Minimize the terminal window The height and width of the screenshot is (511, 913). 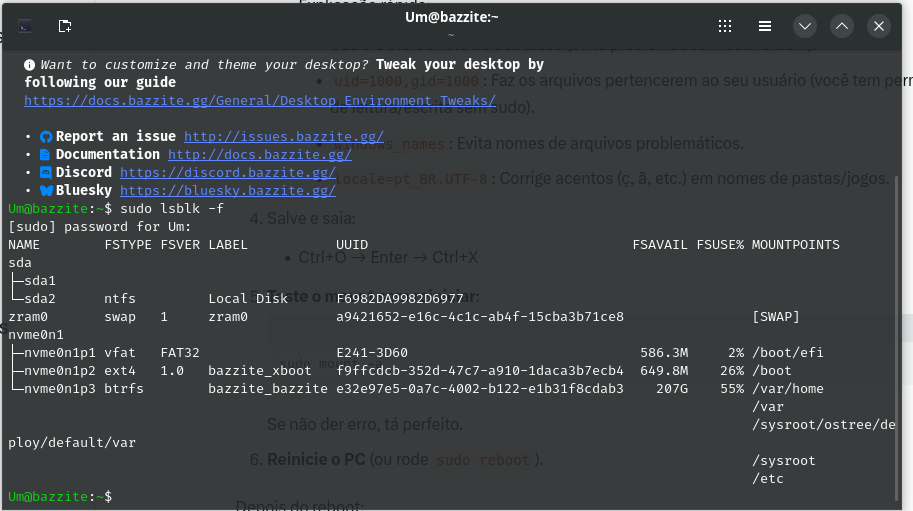click(x=805, y=26)
